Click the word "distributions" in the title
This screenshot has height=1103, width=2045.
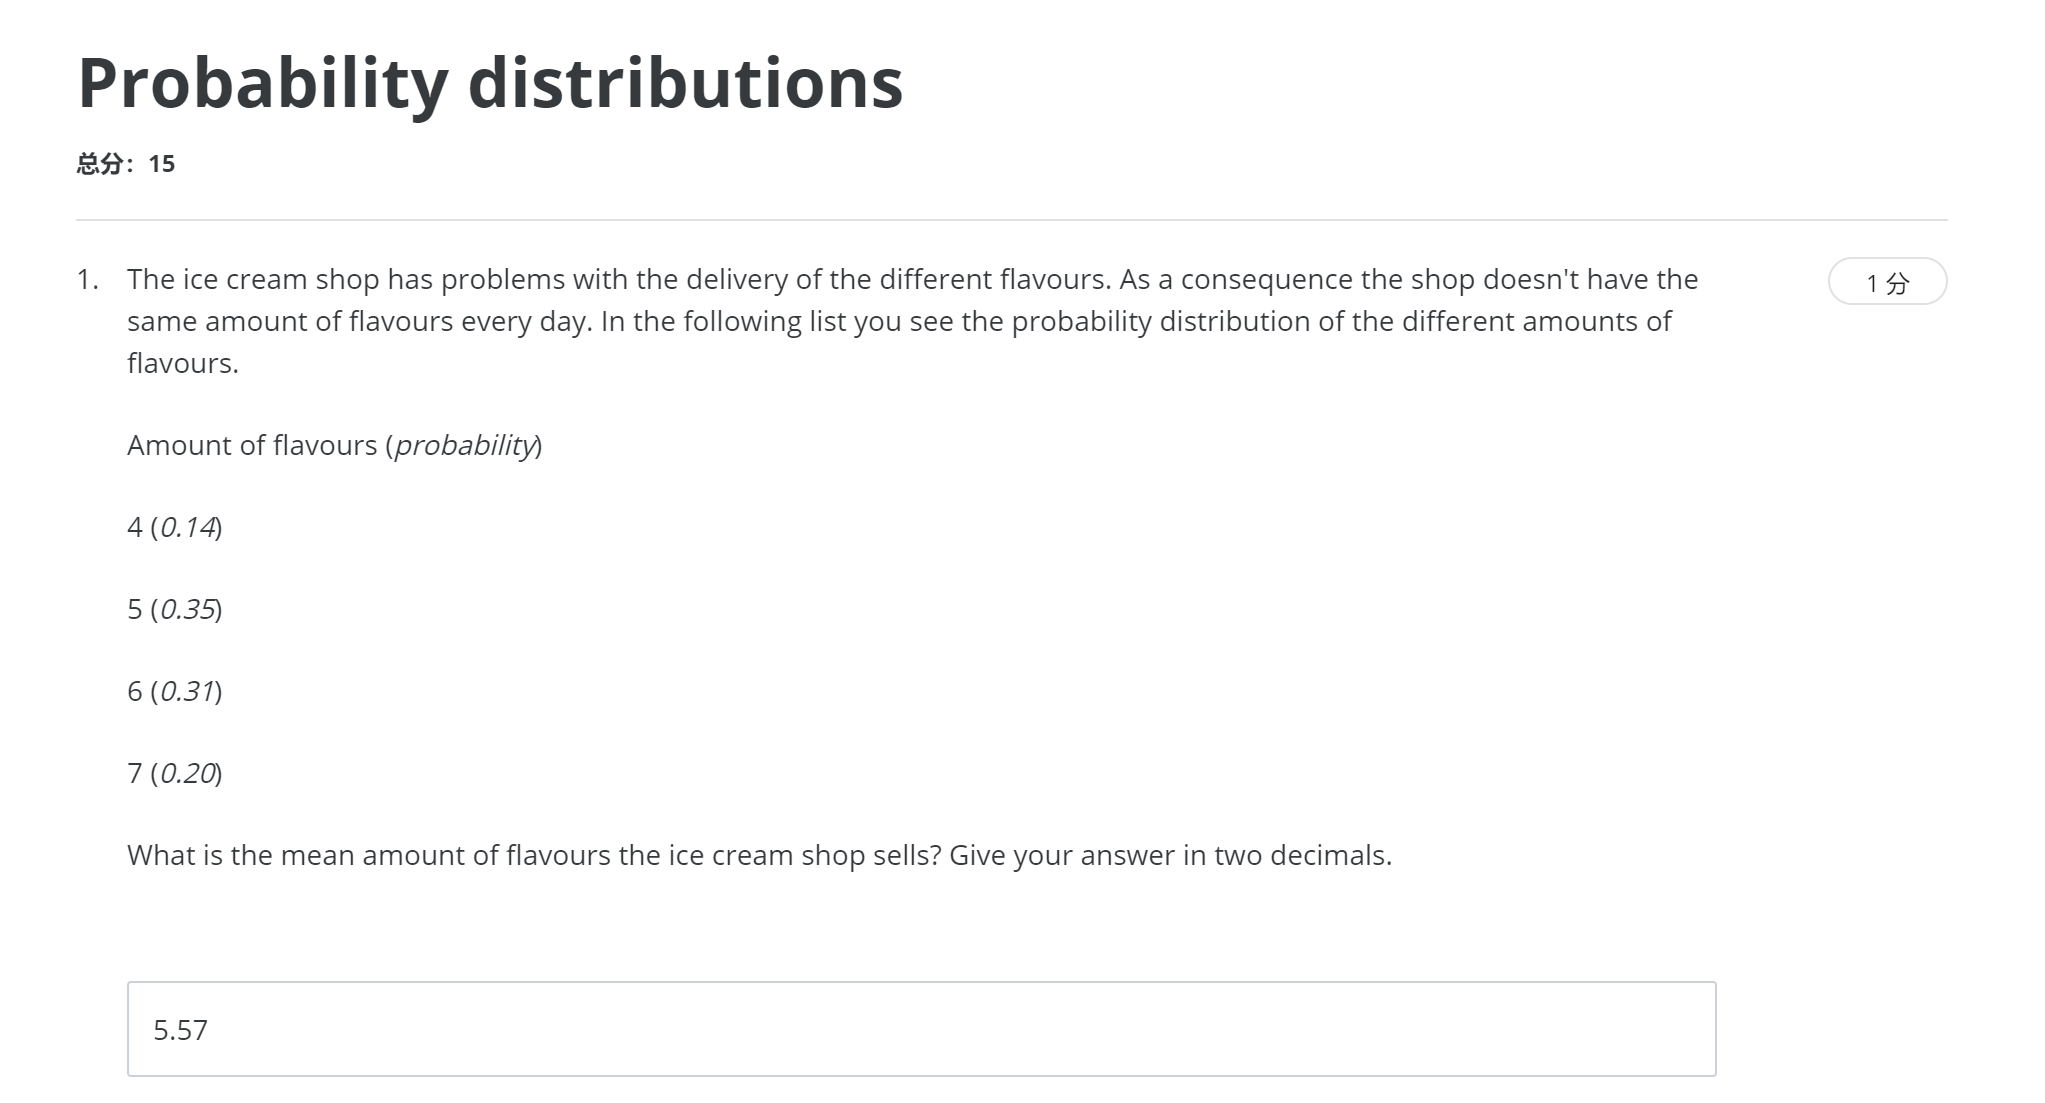click(685, 82)
